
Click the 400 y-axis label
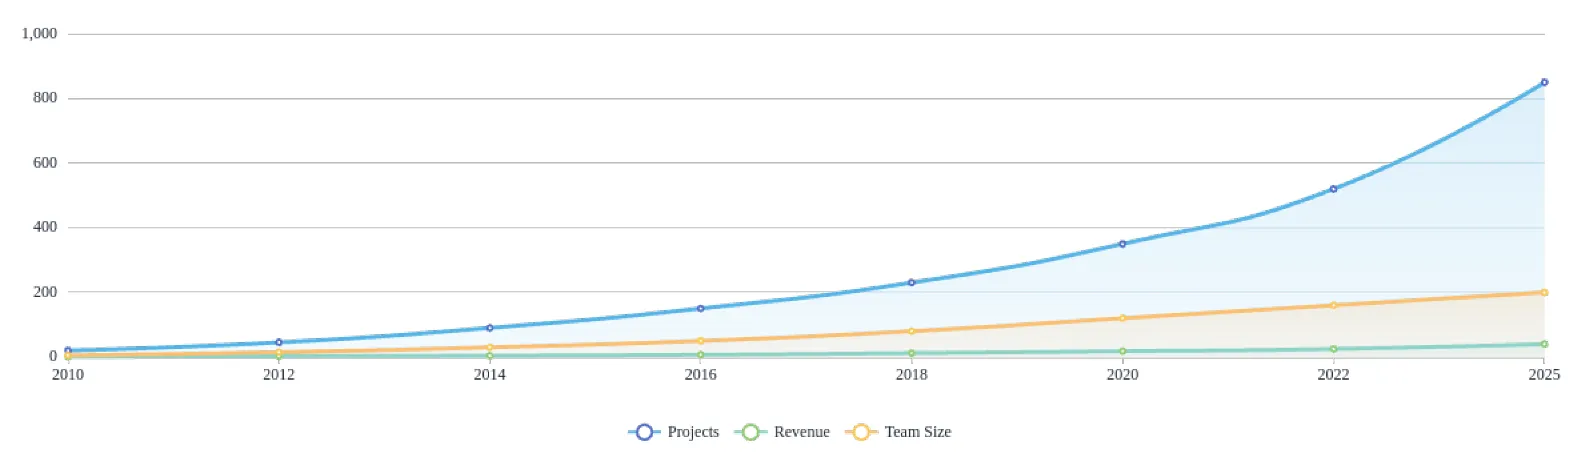click(45, 227)
